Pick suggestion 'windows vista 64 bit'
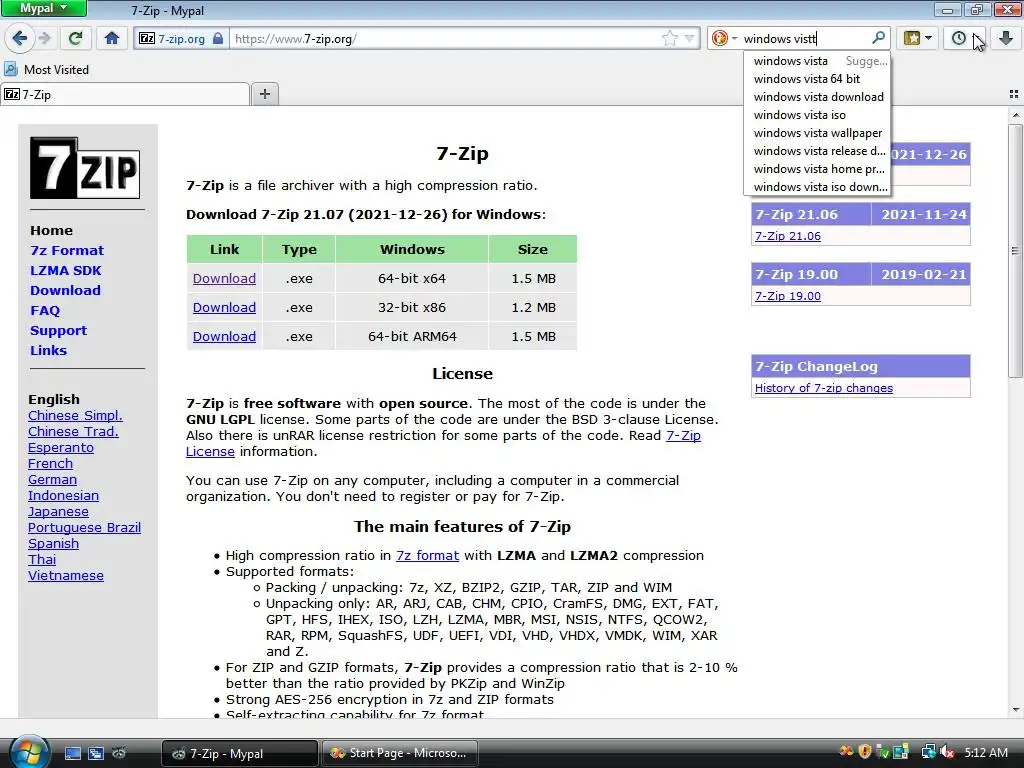The height and width of the screenshot is (768, 1024). [817, 78]
